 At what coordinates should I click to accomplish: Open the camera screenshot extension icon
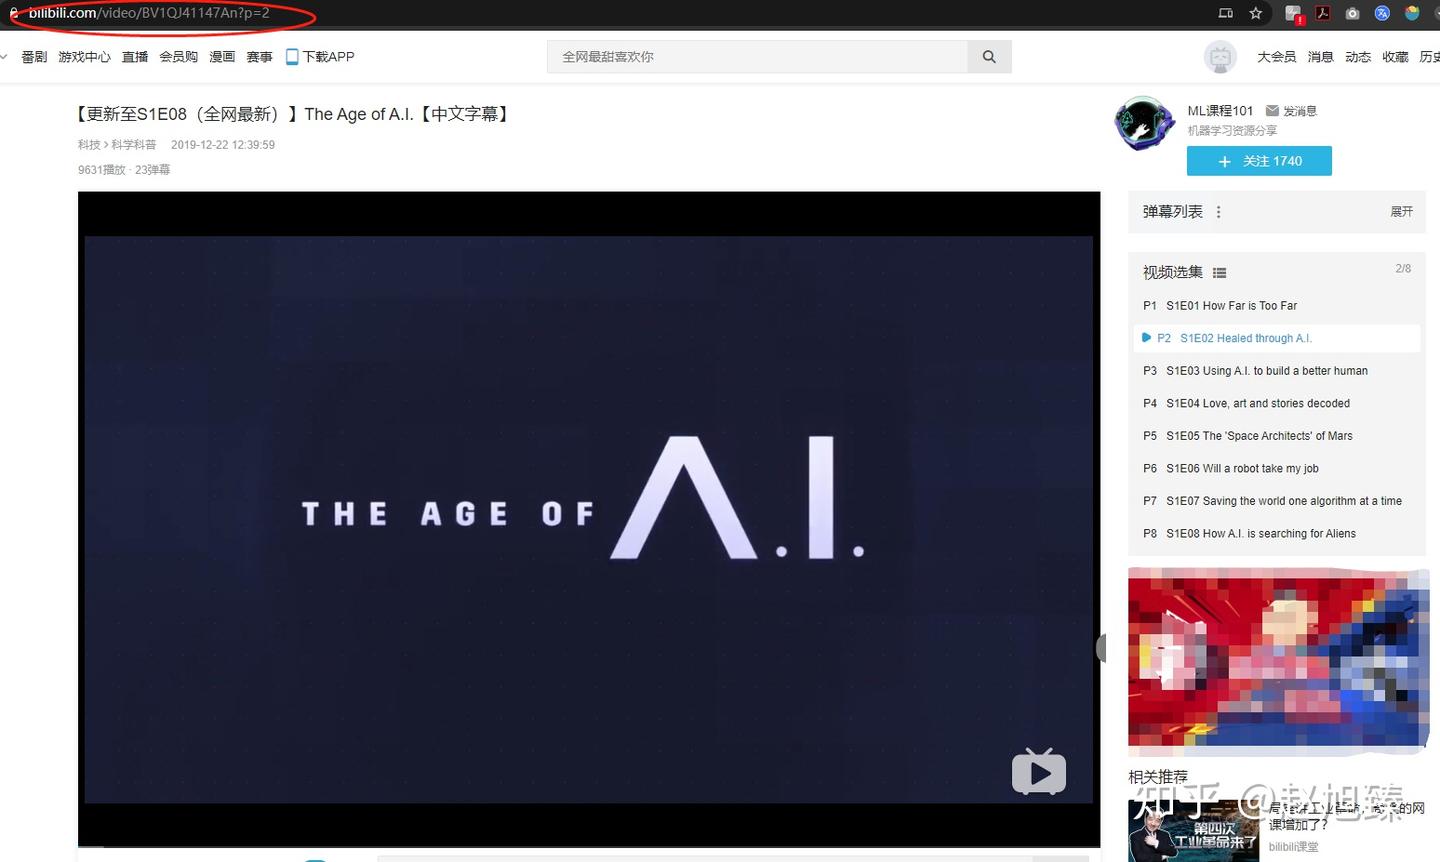coord(1354,13)
